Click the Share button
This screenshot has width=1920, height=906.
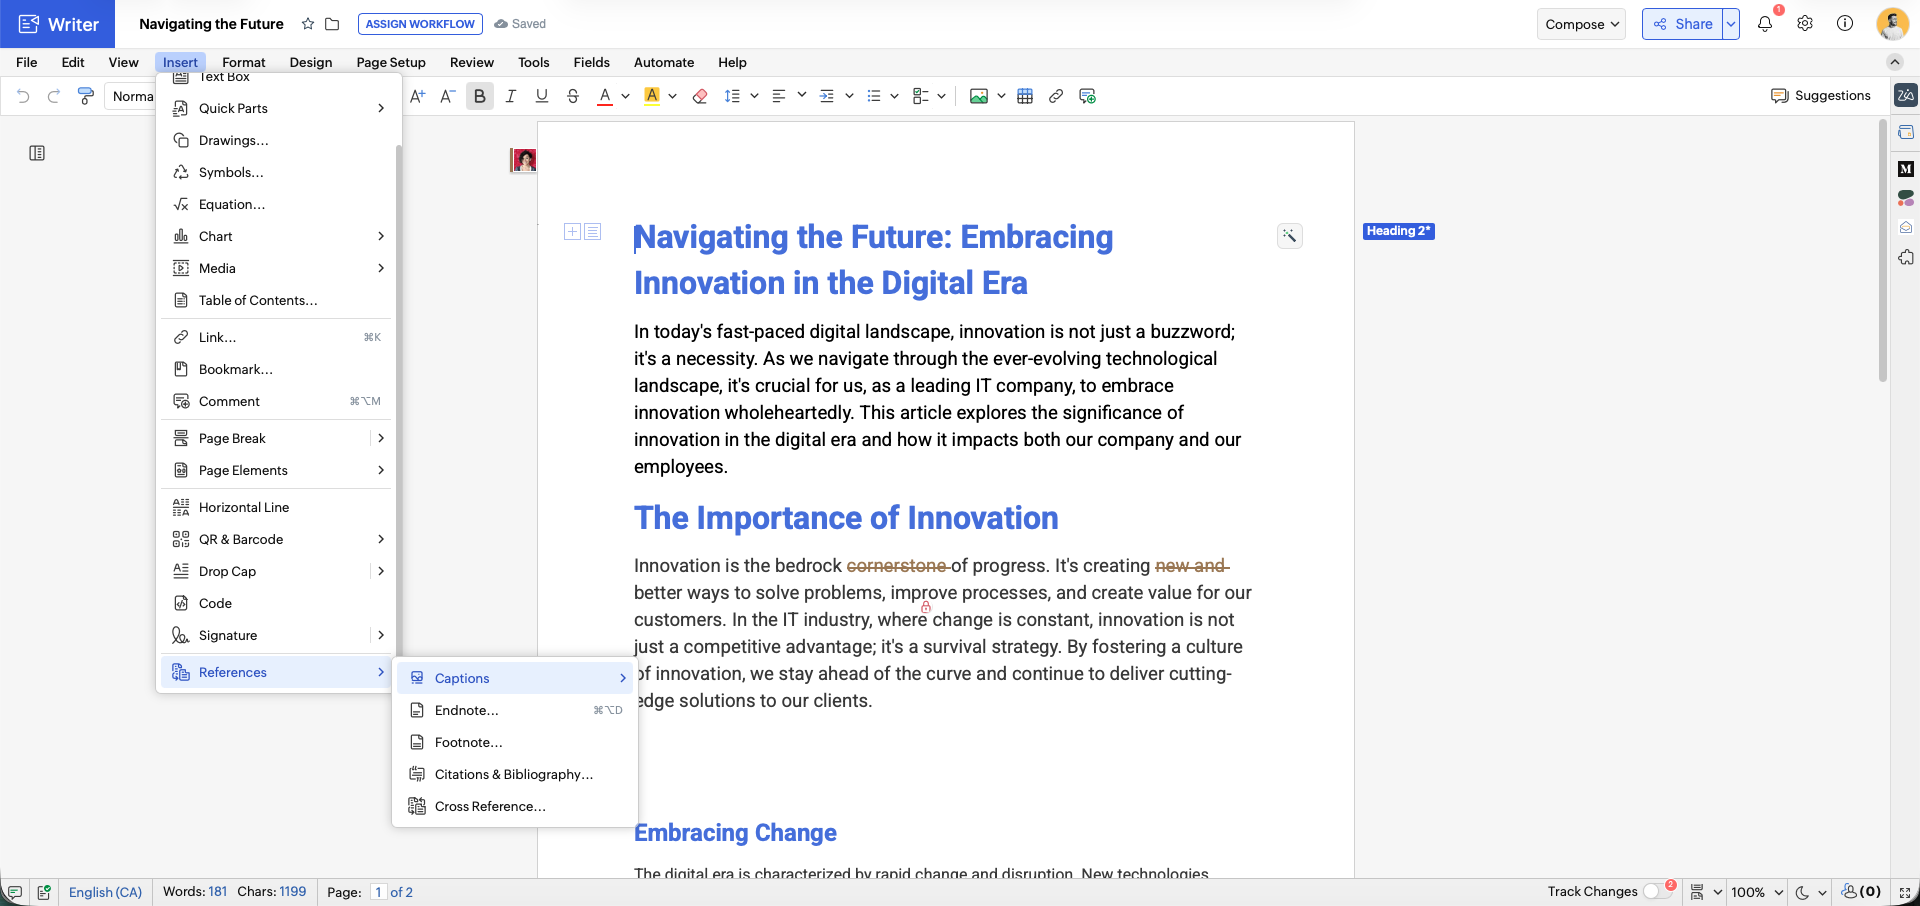pos(1683,24)
